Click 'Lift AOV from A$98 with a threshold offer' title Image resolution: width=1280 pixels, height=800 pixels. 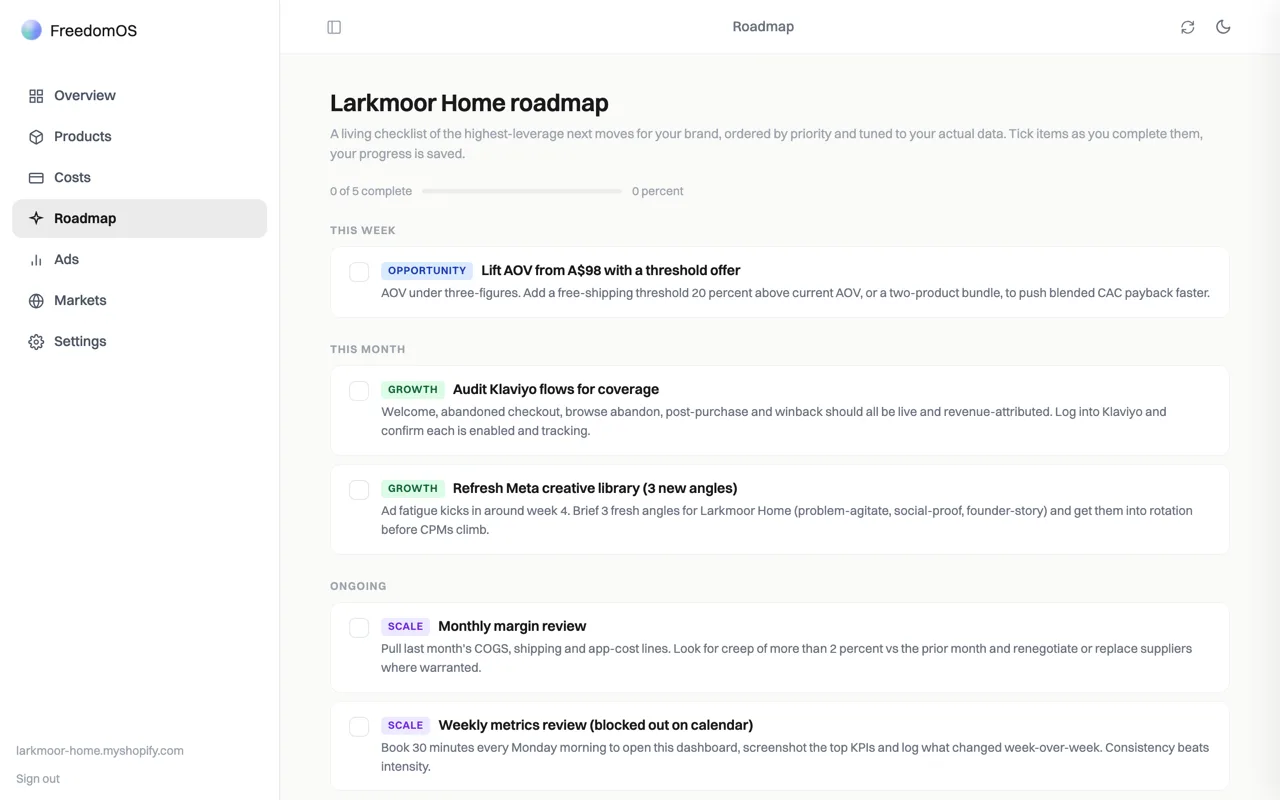pyautogui.click(x=611, y=271)
